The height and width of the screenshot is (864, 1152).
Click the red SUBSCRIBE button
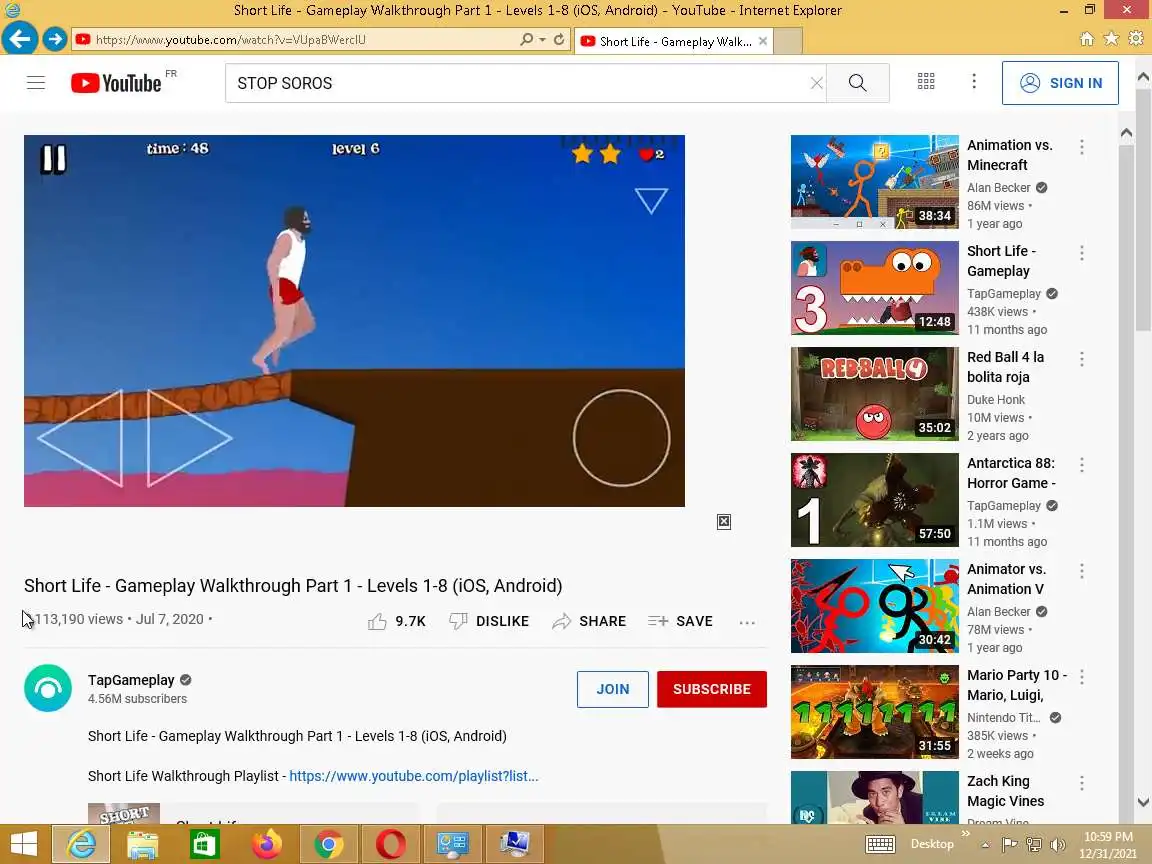712,689
